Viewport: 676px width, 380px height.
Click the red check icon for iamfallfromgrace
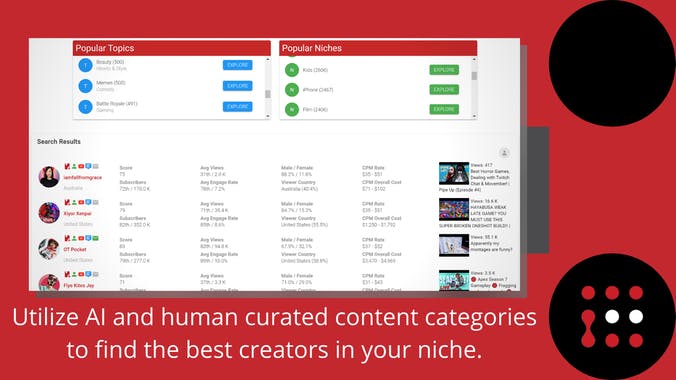pyautogui.click(x=67, y=166)
